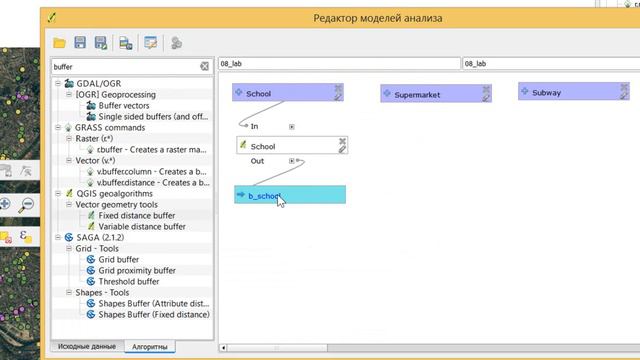Select Shapes Buffer (Attribute distance)

[x=153, y=304]
